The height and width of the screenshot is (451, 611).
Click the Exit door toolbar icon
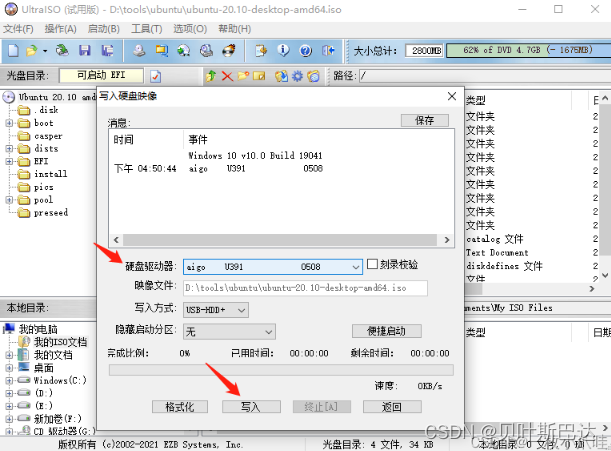coord(328,50)
